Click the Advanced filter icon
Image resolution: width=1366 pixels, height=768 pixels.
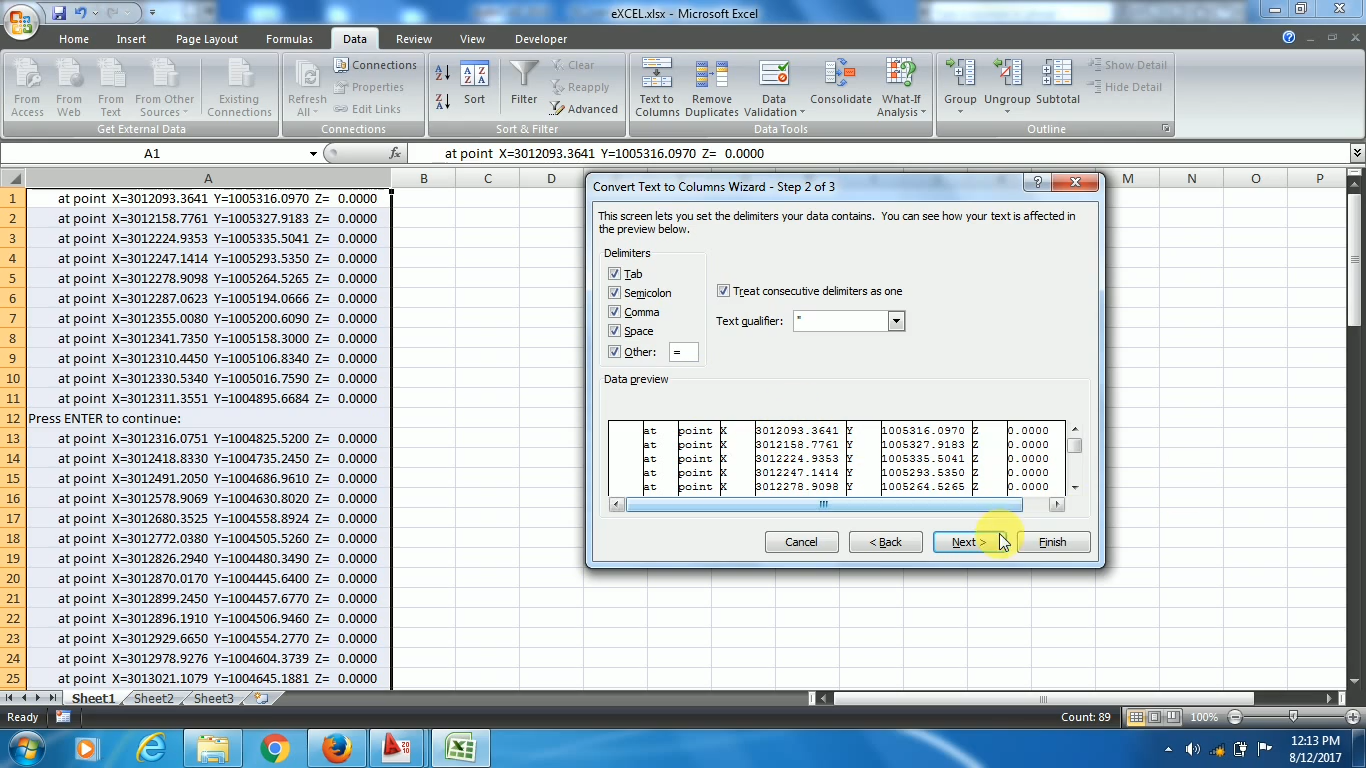[584, 110]
